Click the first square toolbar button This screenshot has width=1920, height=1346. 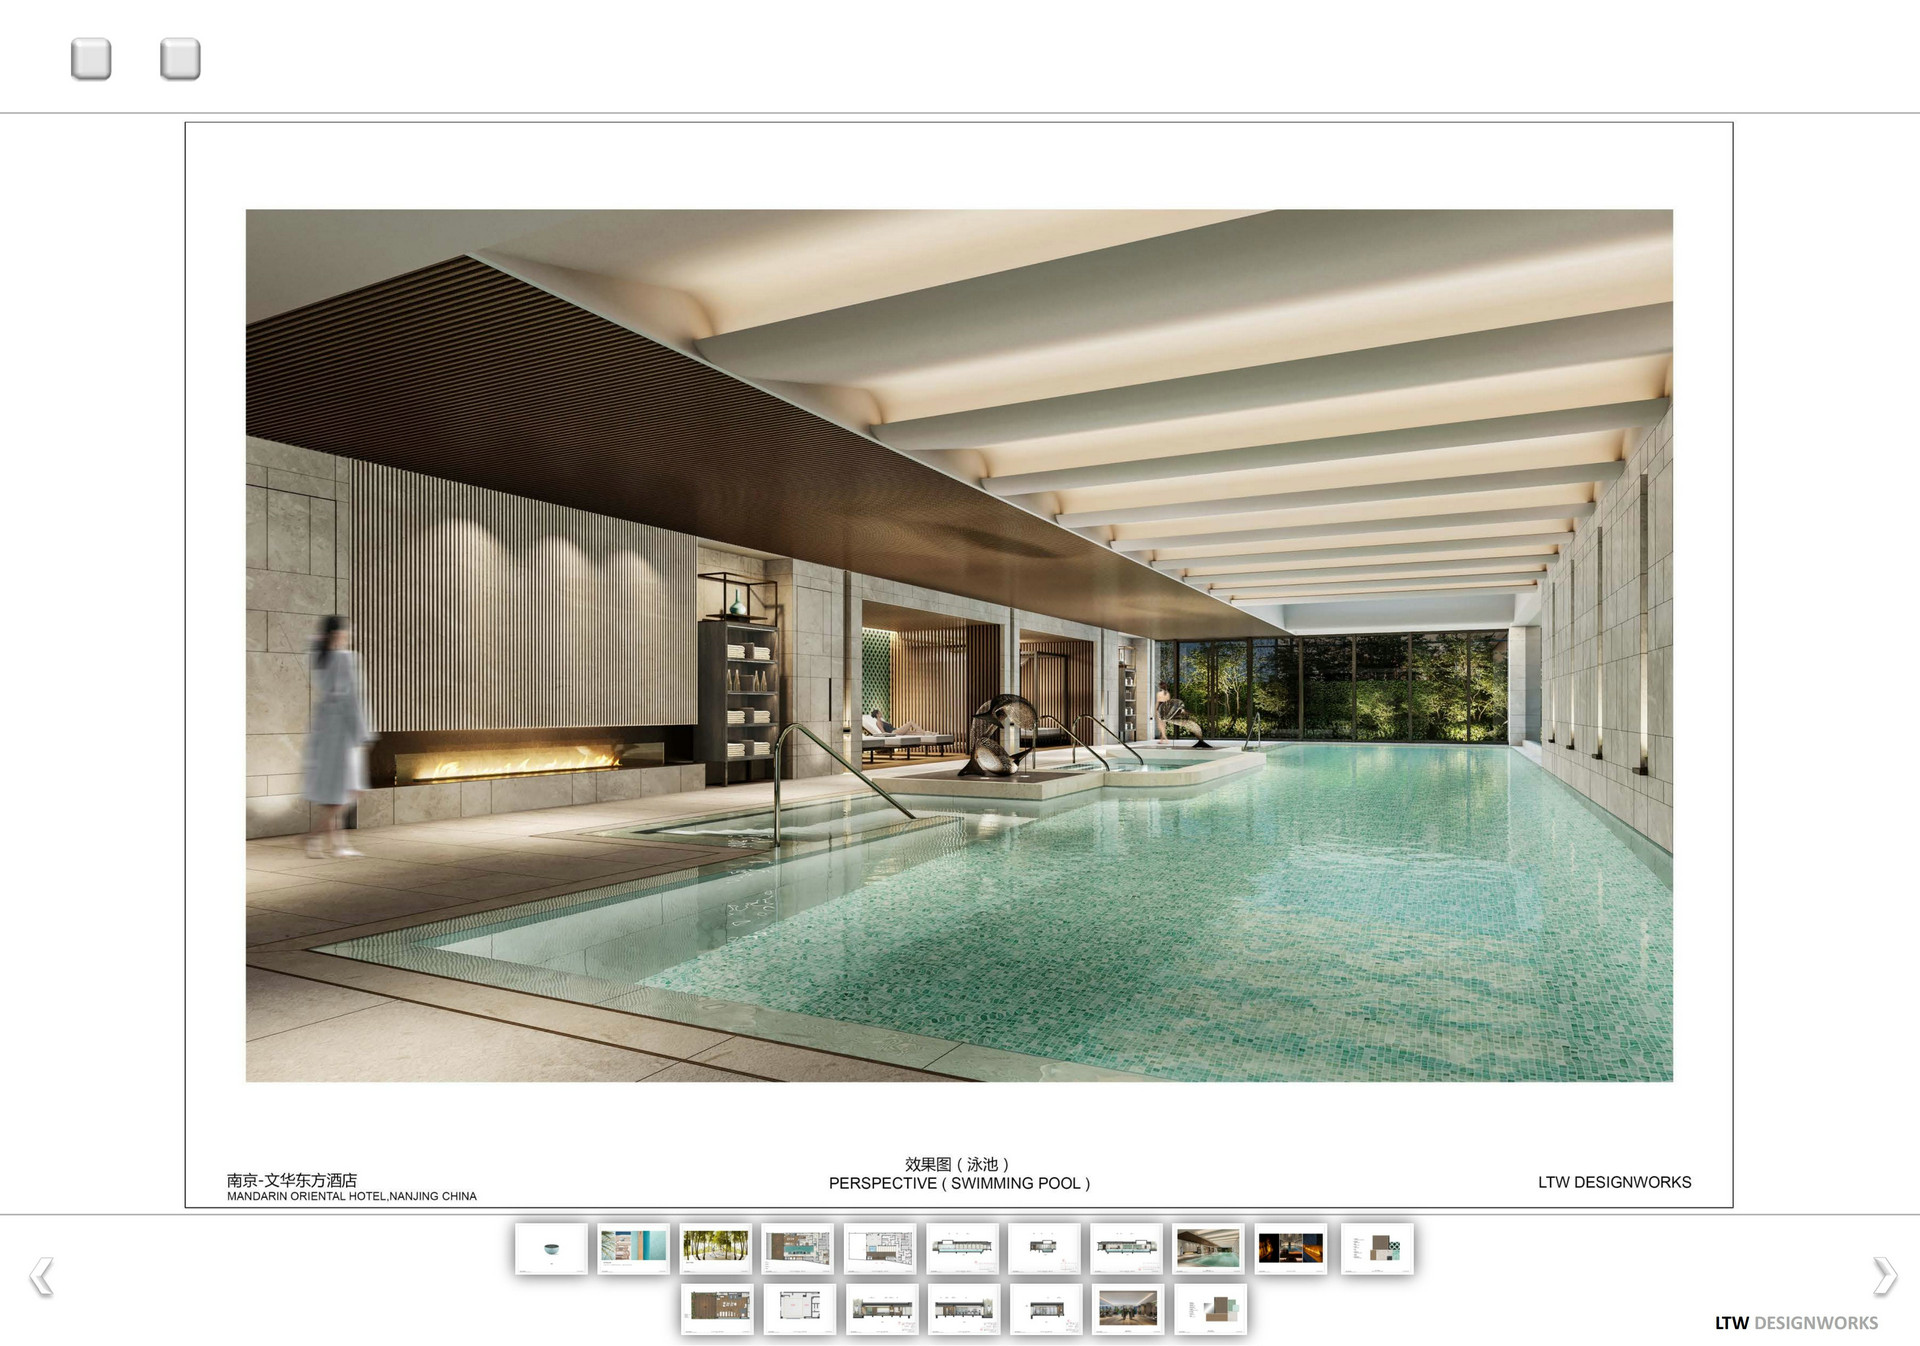[x=91, y=59]
